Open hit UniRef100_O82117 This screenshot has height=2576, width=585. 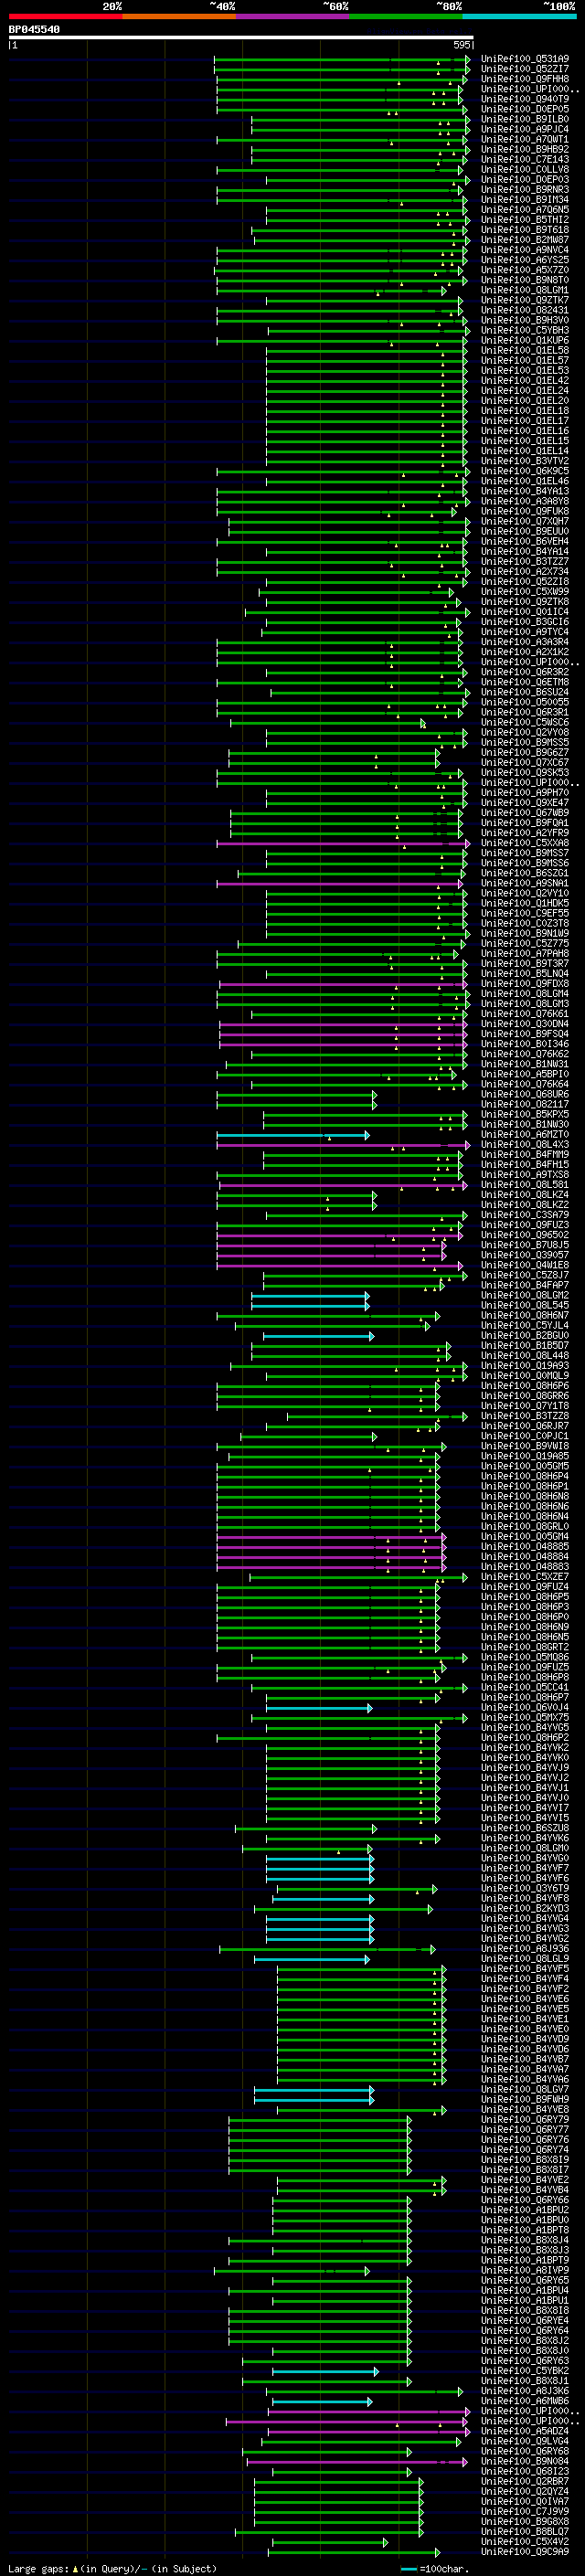(x=525, y=1104)
